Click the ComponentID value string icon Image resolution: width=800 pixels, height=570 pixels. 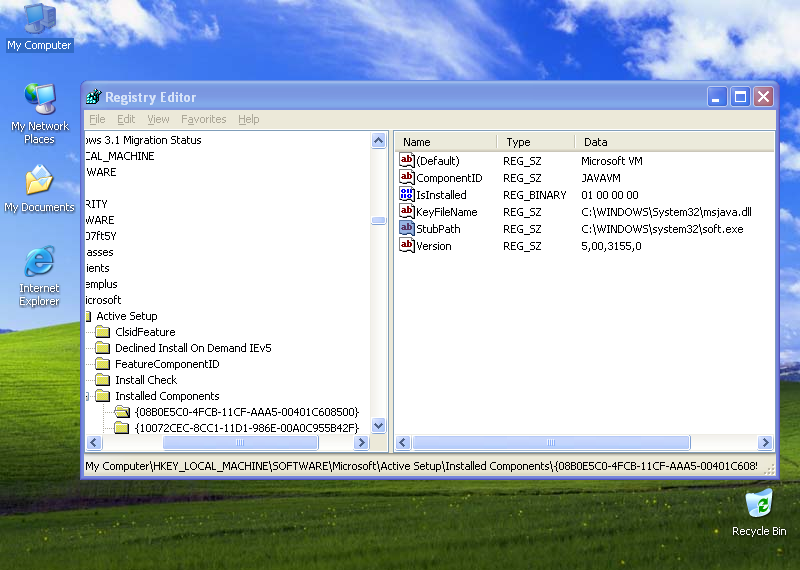point(407,178)
